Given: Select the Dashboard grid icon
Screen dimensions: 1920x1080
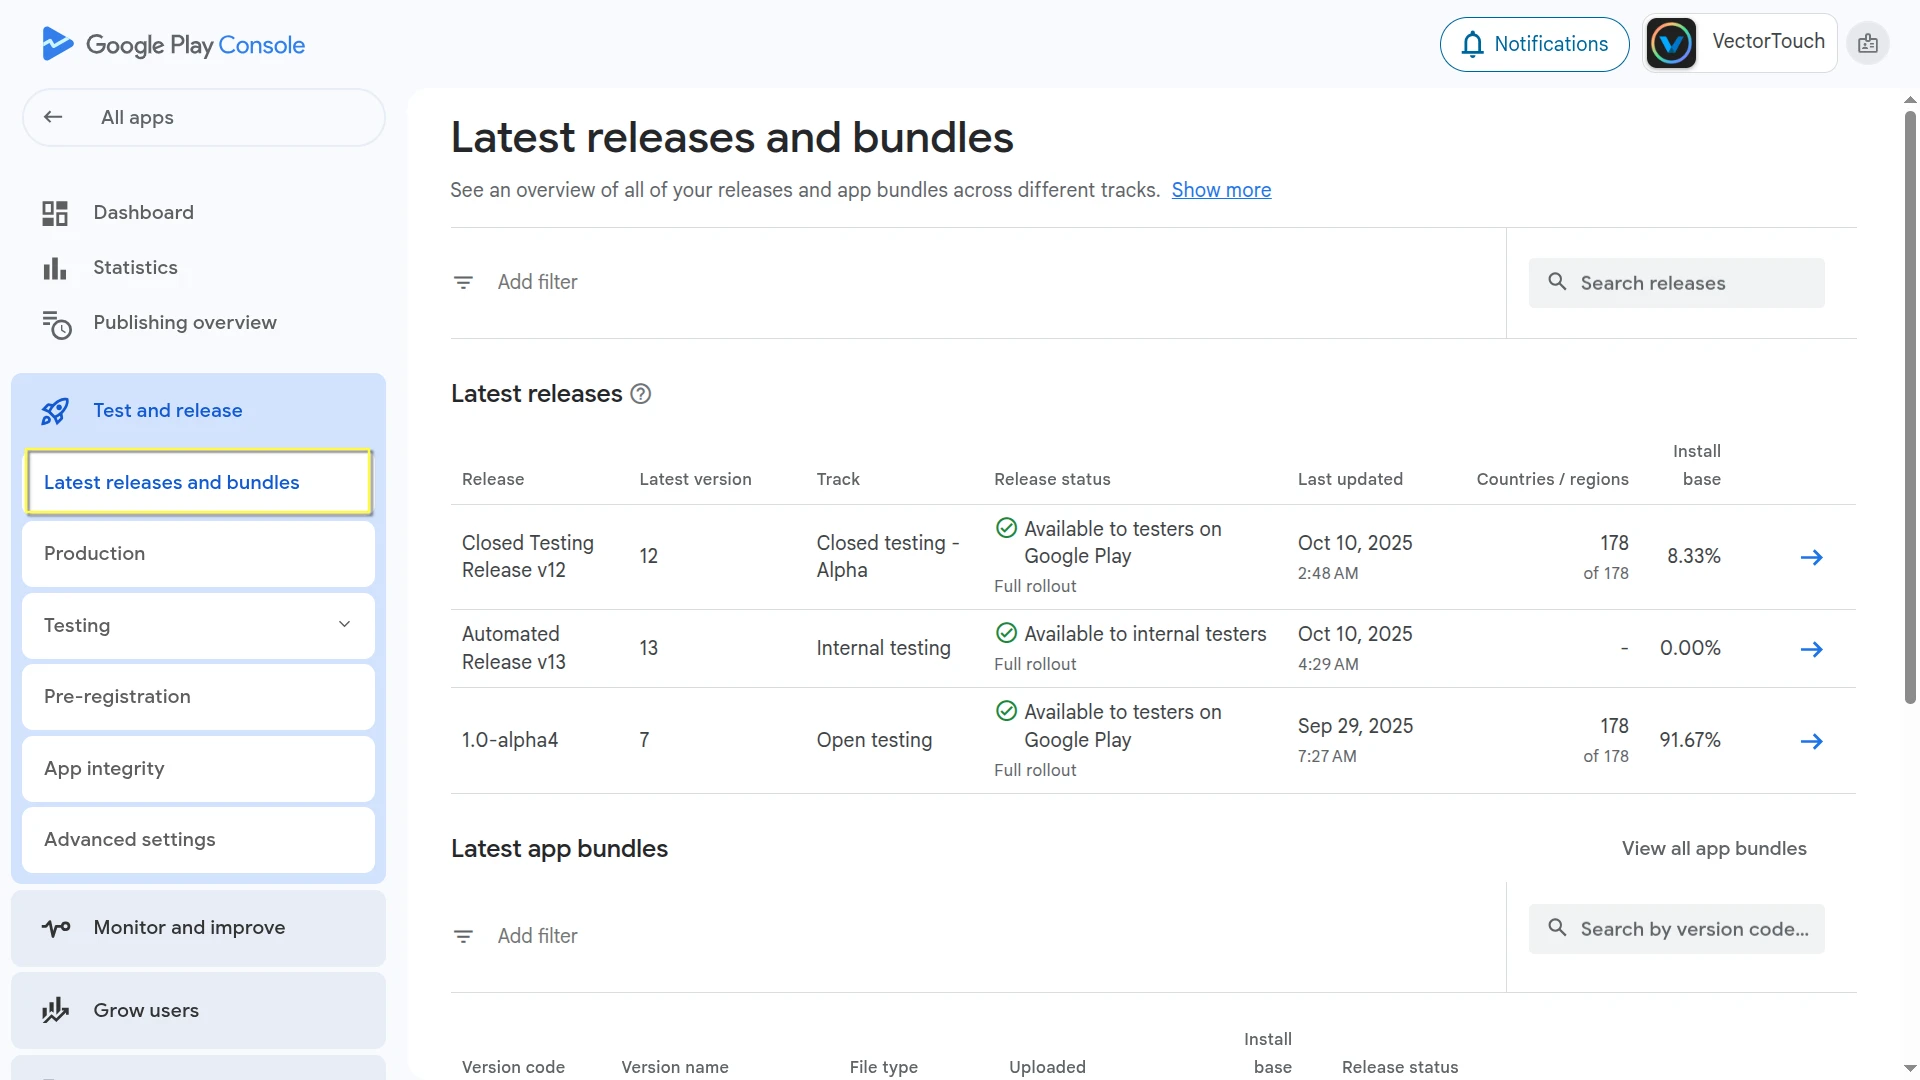Looking at the screenshot, I should click(54, 212).
